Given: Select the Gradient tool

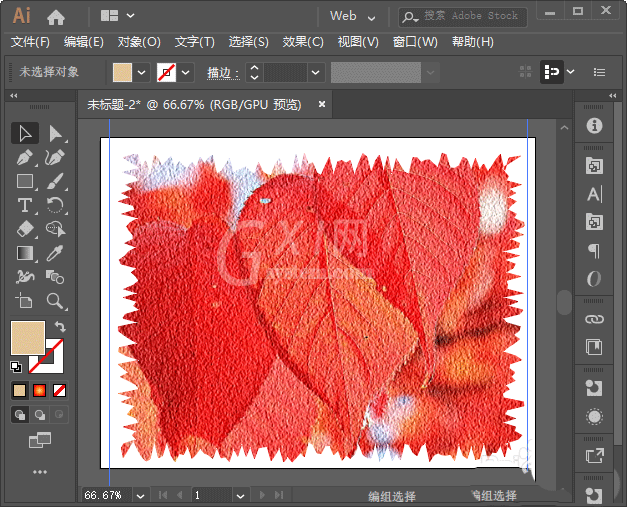Looking at the screenshot, I should (x=25, y=253).
